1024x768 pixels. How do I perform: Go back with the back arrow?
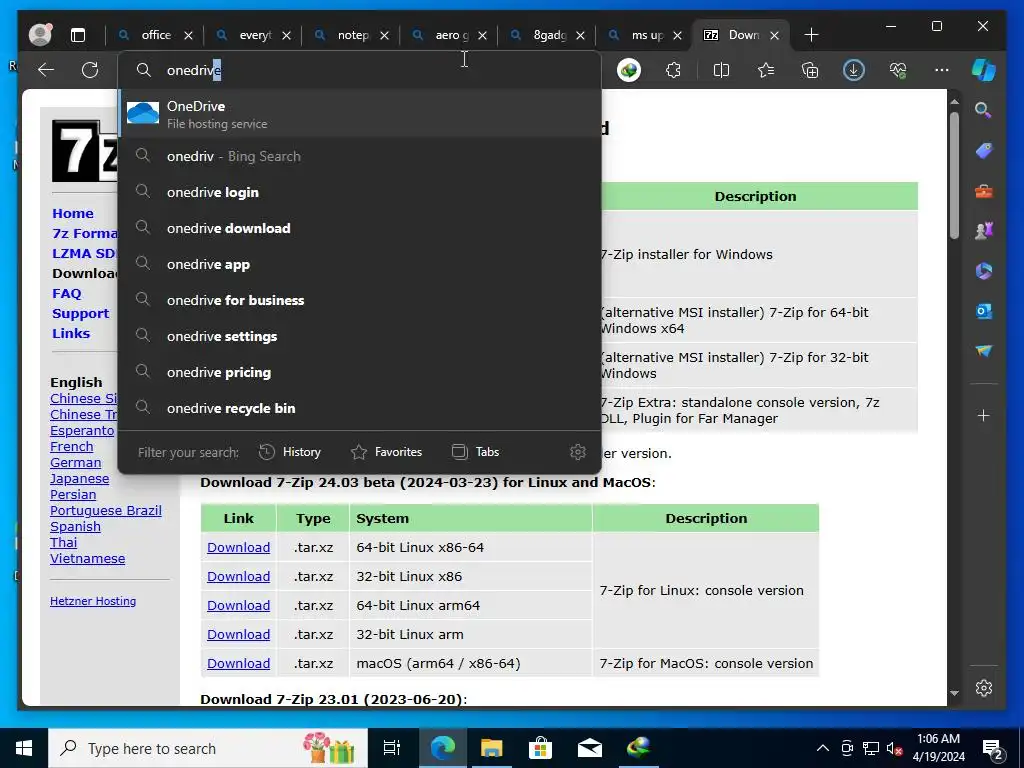click(x=46, y=70)
